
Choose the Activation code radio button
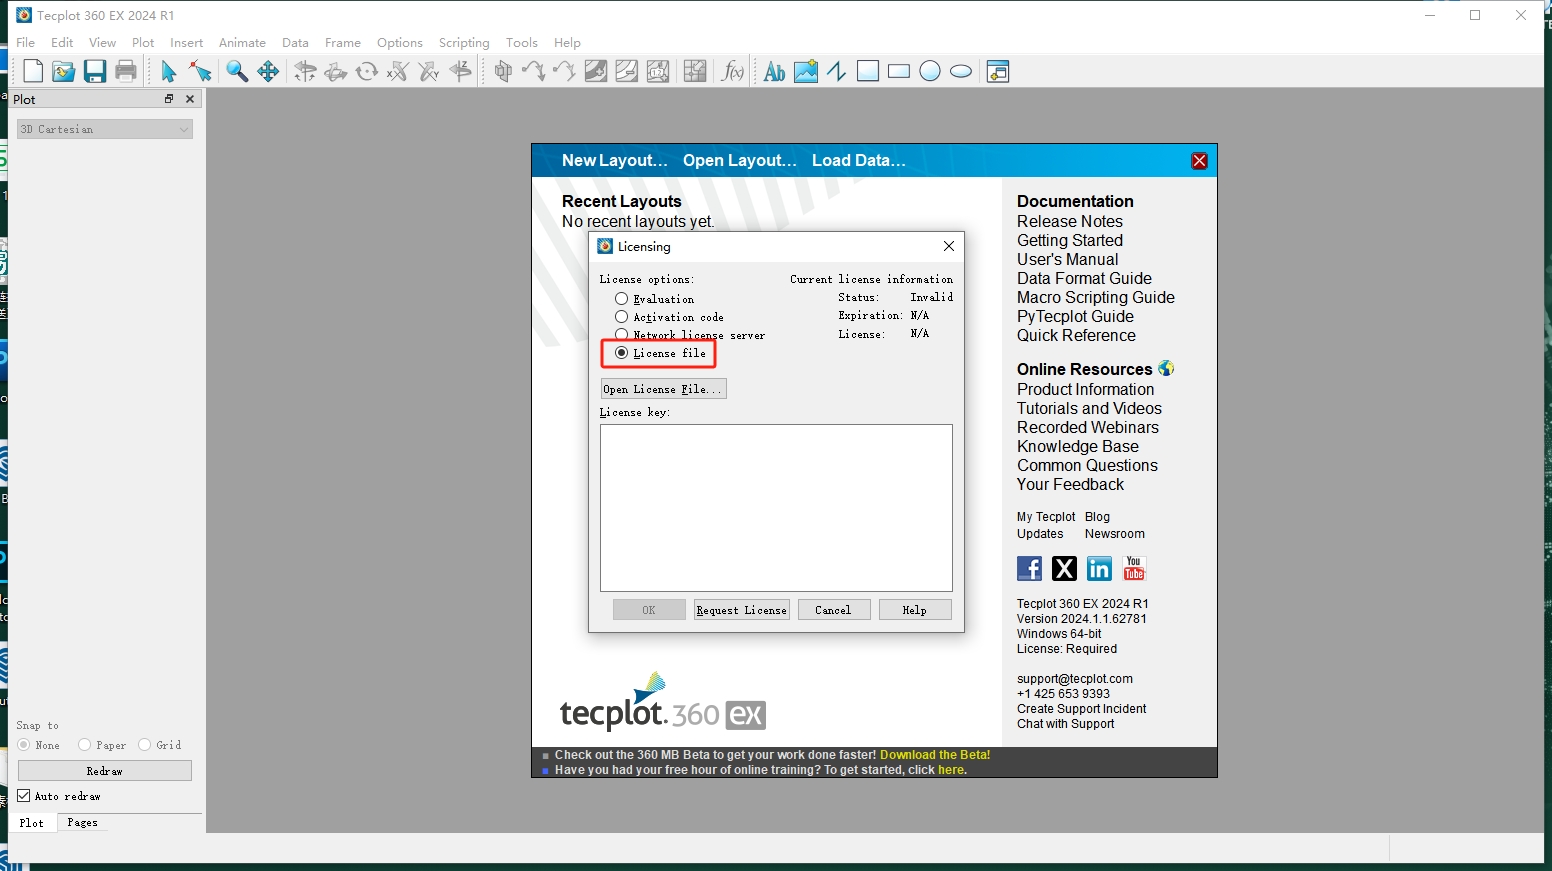click(x=622, y=317)
